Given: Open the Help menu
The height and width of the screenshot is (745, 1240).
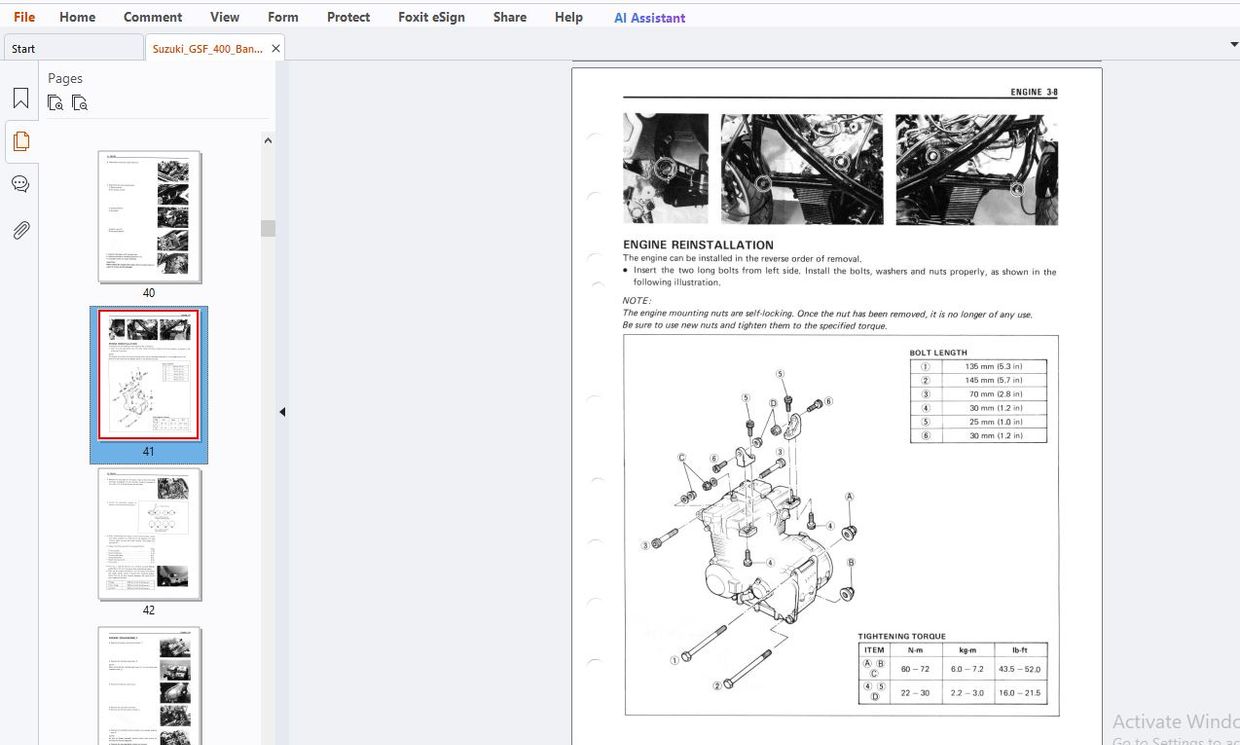Looking at the screenshot, I should (568, 16).
